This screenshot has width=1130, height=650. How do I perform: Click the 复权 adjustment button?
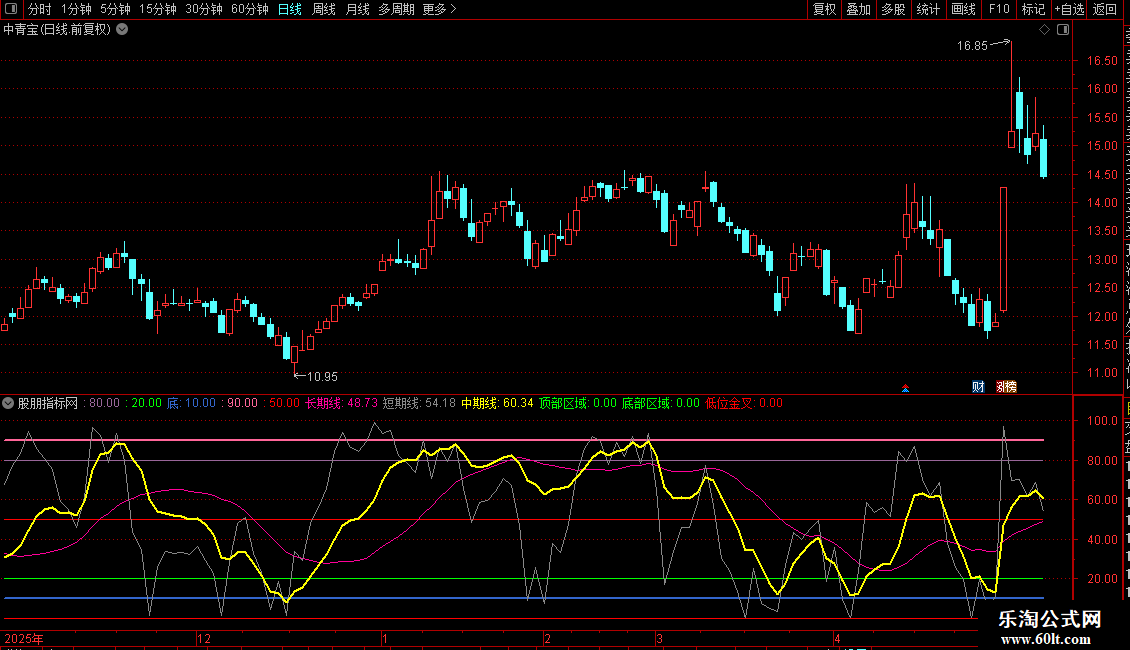pos(824,9)
